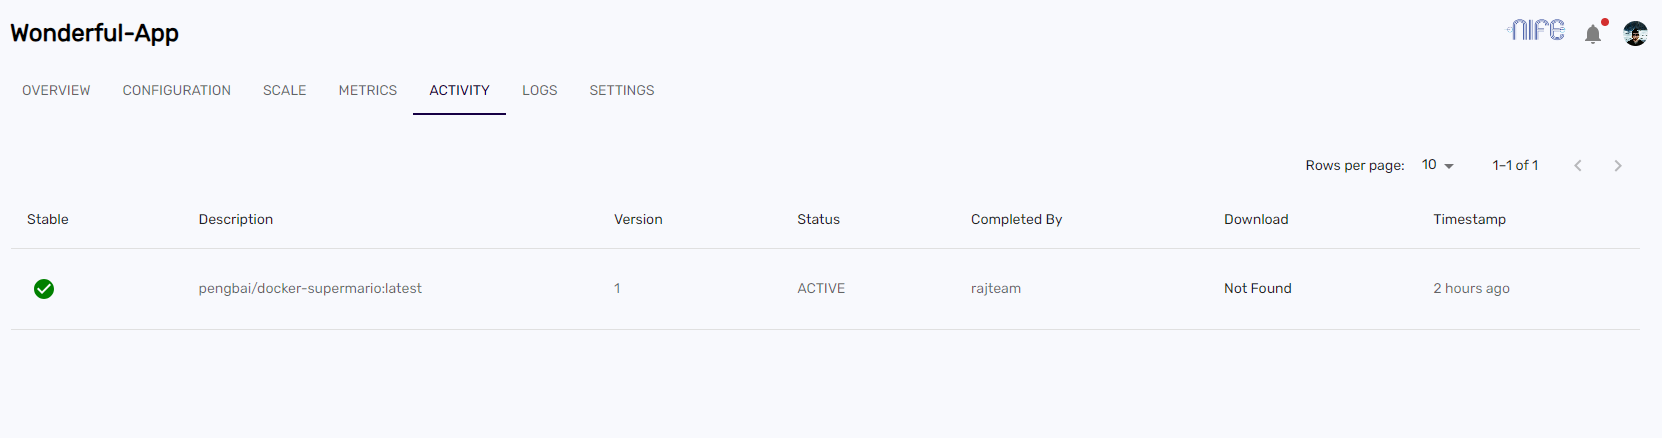Viewport: 1662px width, 438px height.
Task: Go to the previous page arrow
Action: [1578, 166]
